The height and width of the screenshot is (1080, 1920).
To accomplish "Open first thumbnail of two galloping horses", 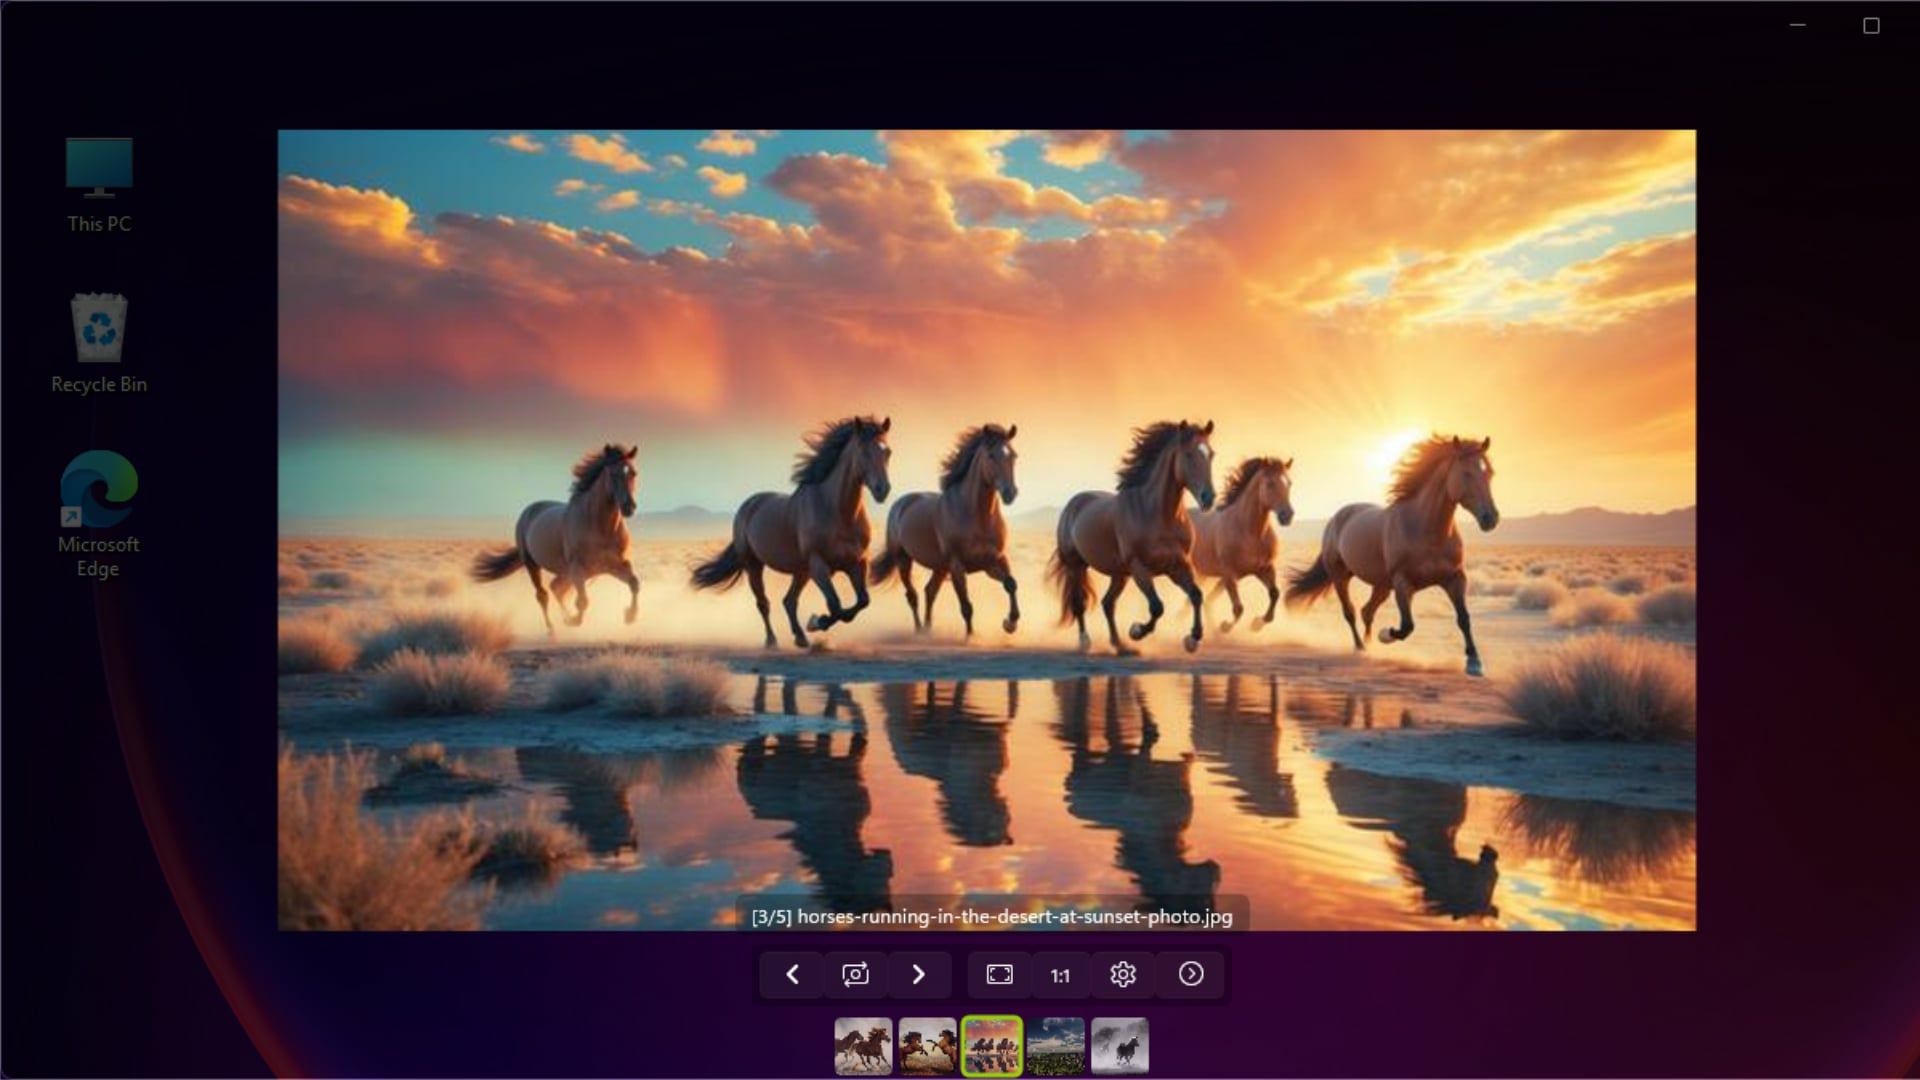I will click(863, 1046).
